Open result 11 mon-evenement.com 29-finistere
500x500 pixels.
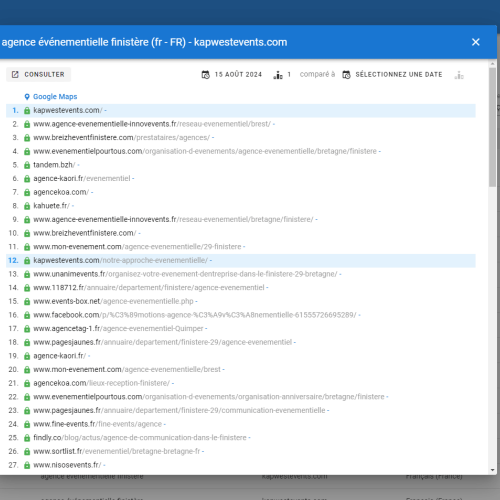point(137,247)
